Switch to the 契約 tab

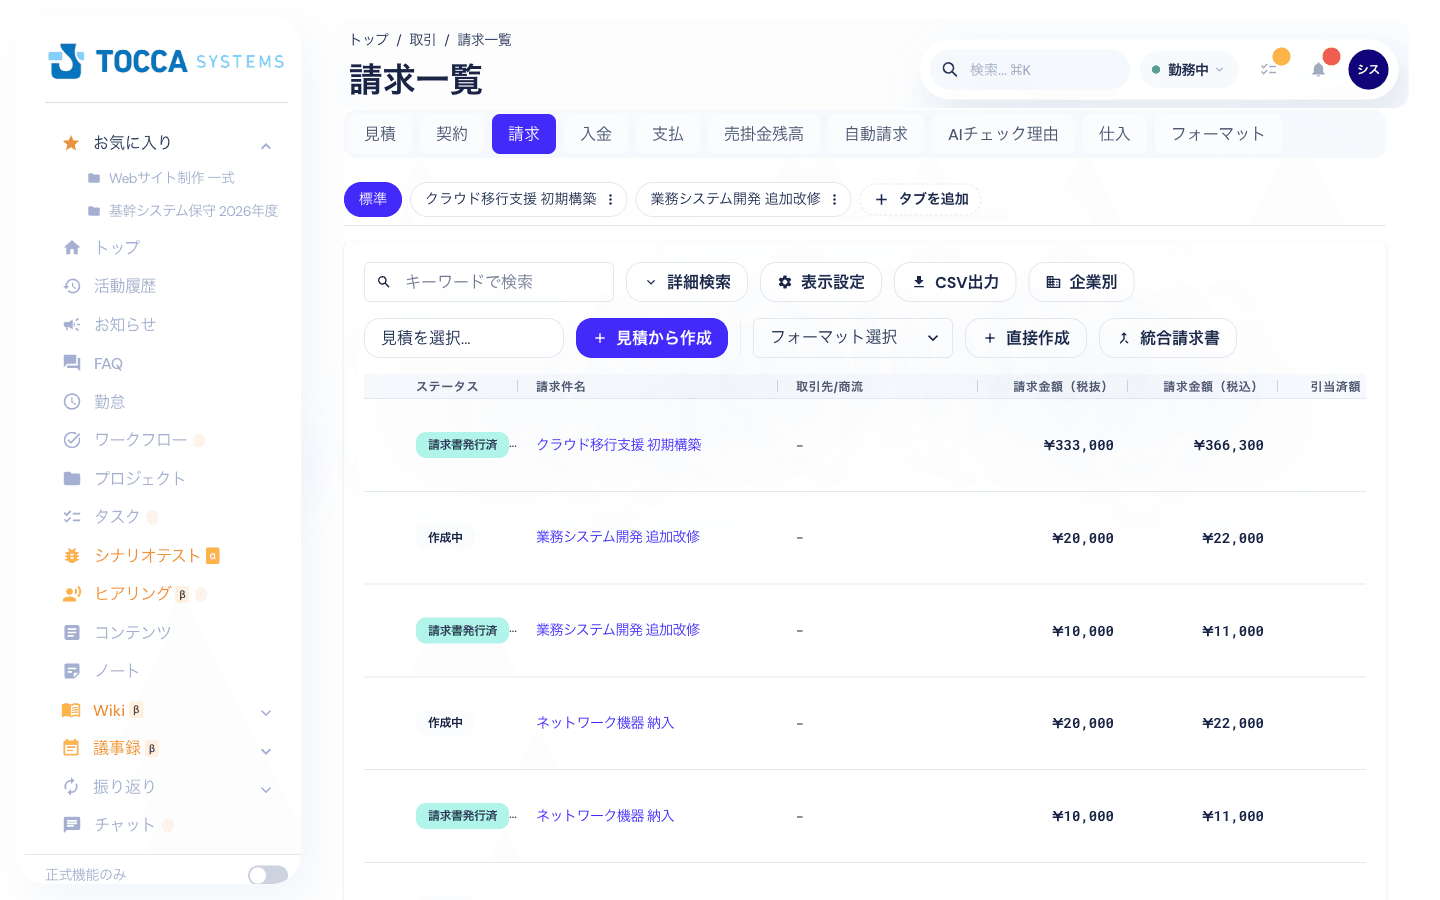coord(452,134)
